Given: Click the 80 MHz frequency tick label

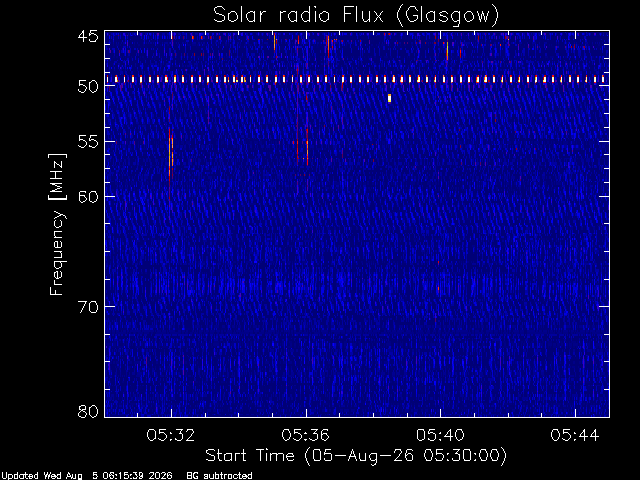Looking at the screenshot, I should point(88,411).
